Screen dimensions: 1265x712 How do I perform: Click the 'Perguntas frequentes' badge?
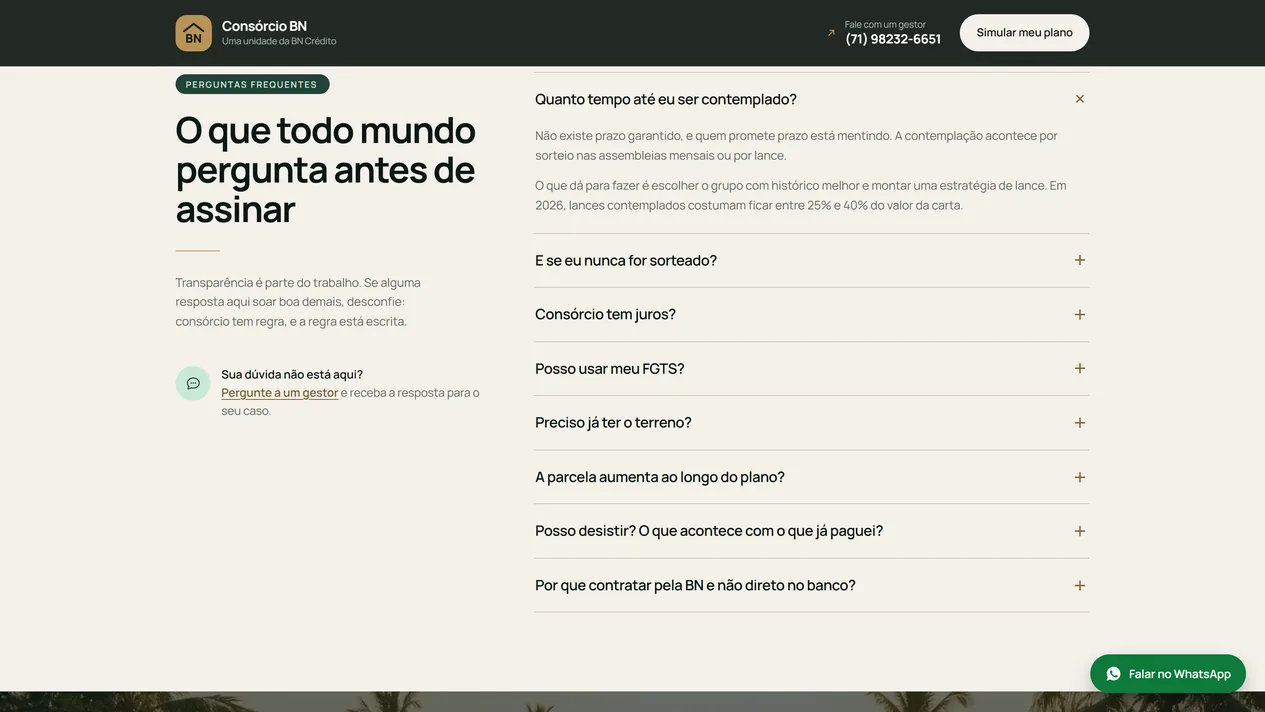pos(252,84)
